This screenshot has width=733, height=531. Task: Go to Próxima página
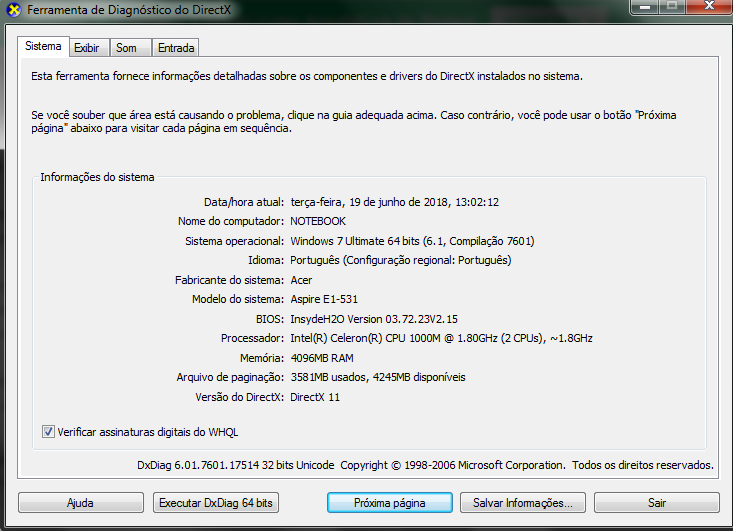(x=389, y=503)
